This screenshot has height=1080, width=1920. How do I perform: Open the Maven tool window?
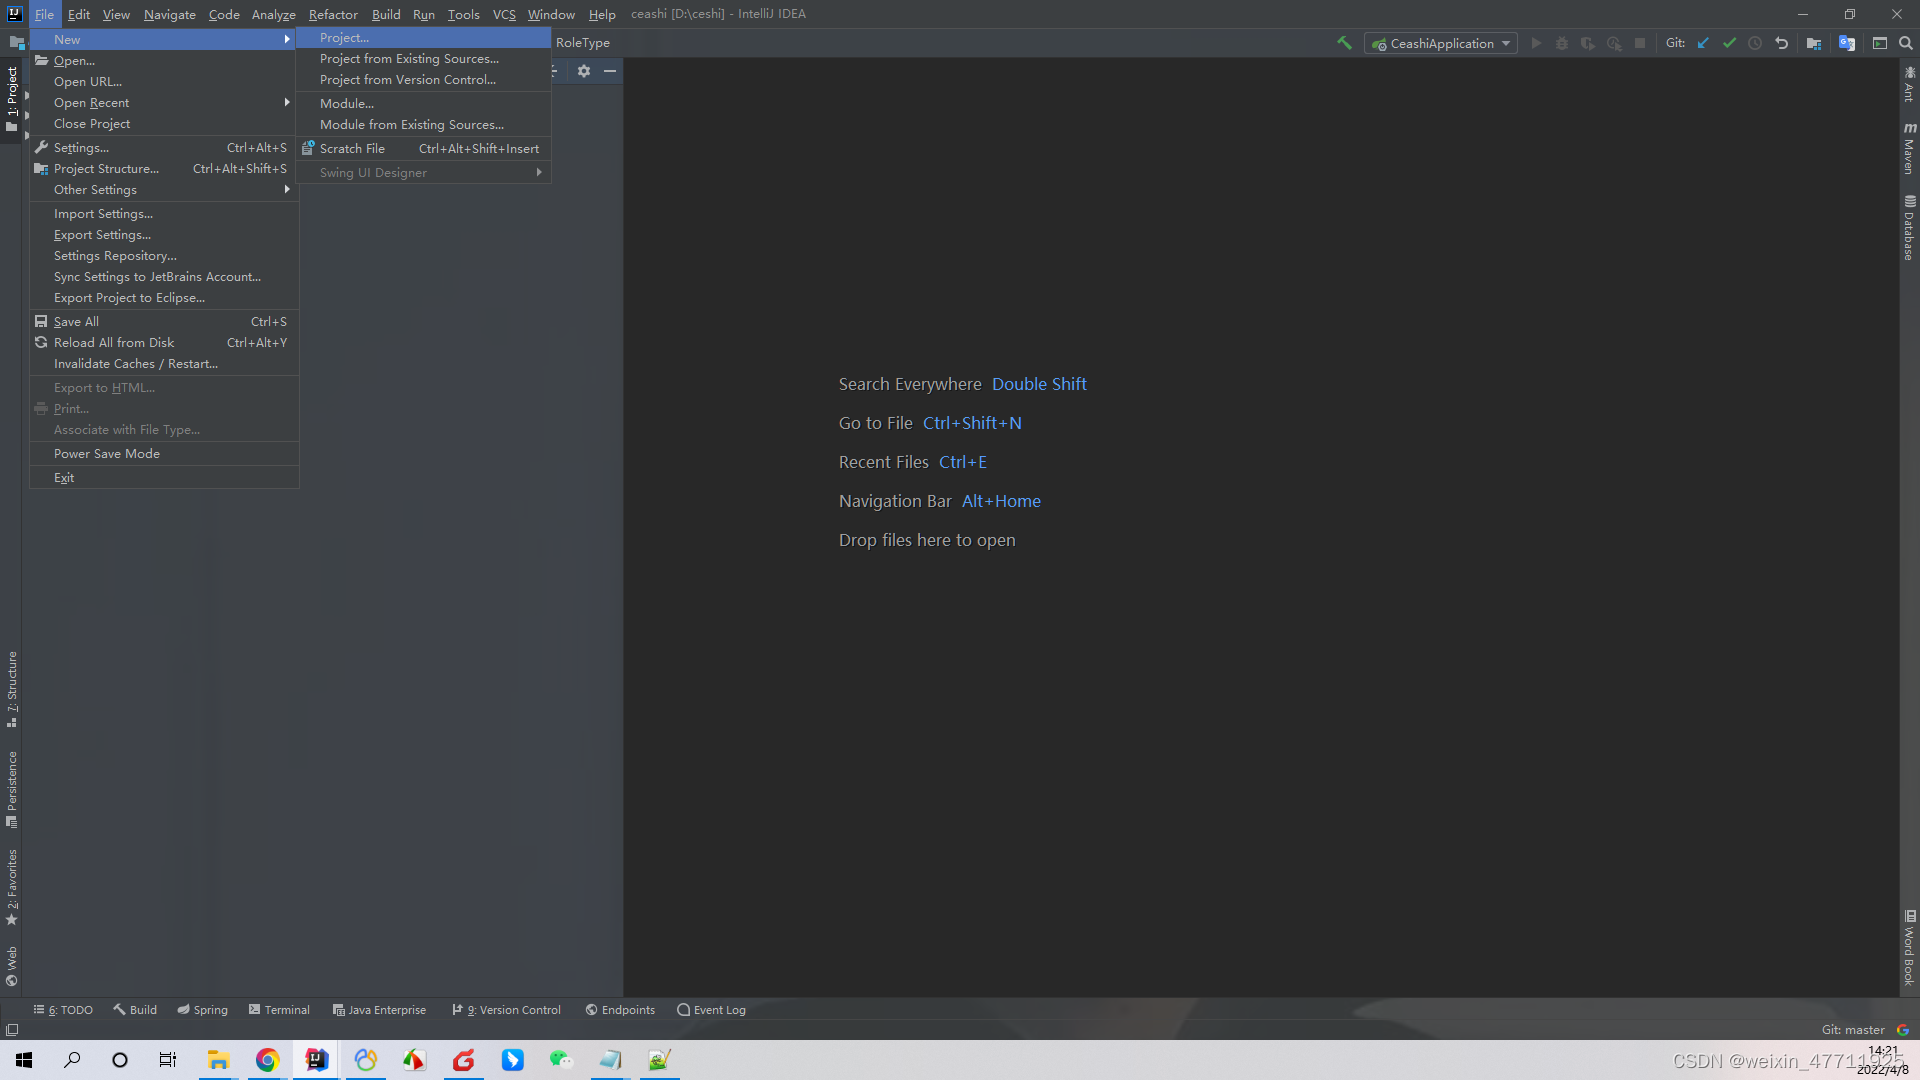point(1909,148)
